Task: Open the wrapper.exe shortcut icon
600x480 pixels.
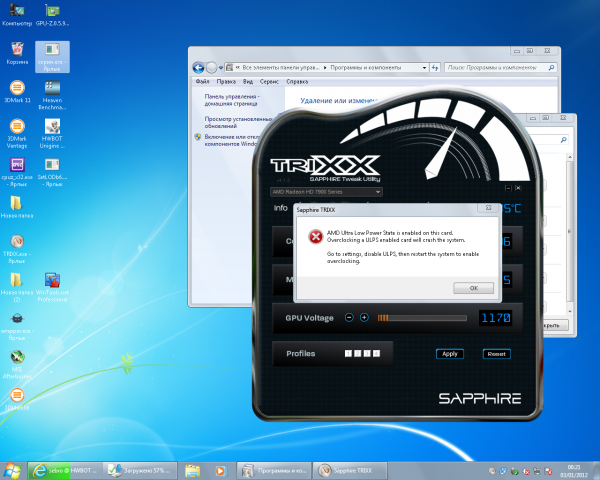Action: 17,326
